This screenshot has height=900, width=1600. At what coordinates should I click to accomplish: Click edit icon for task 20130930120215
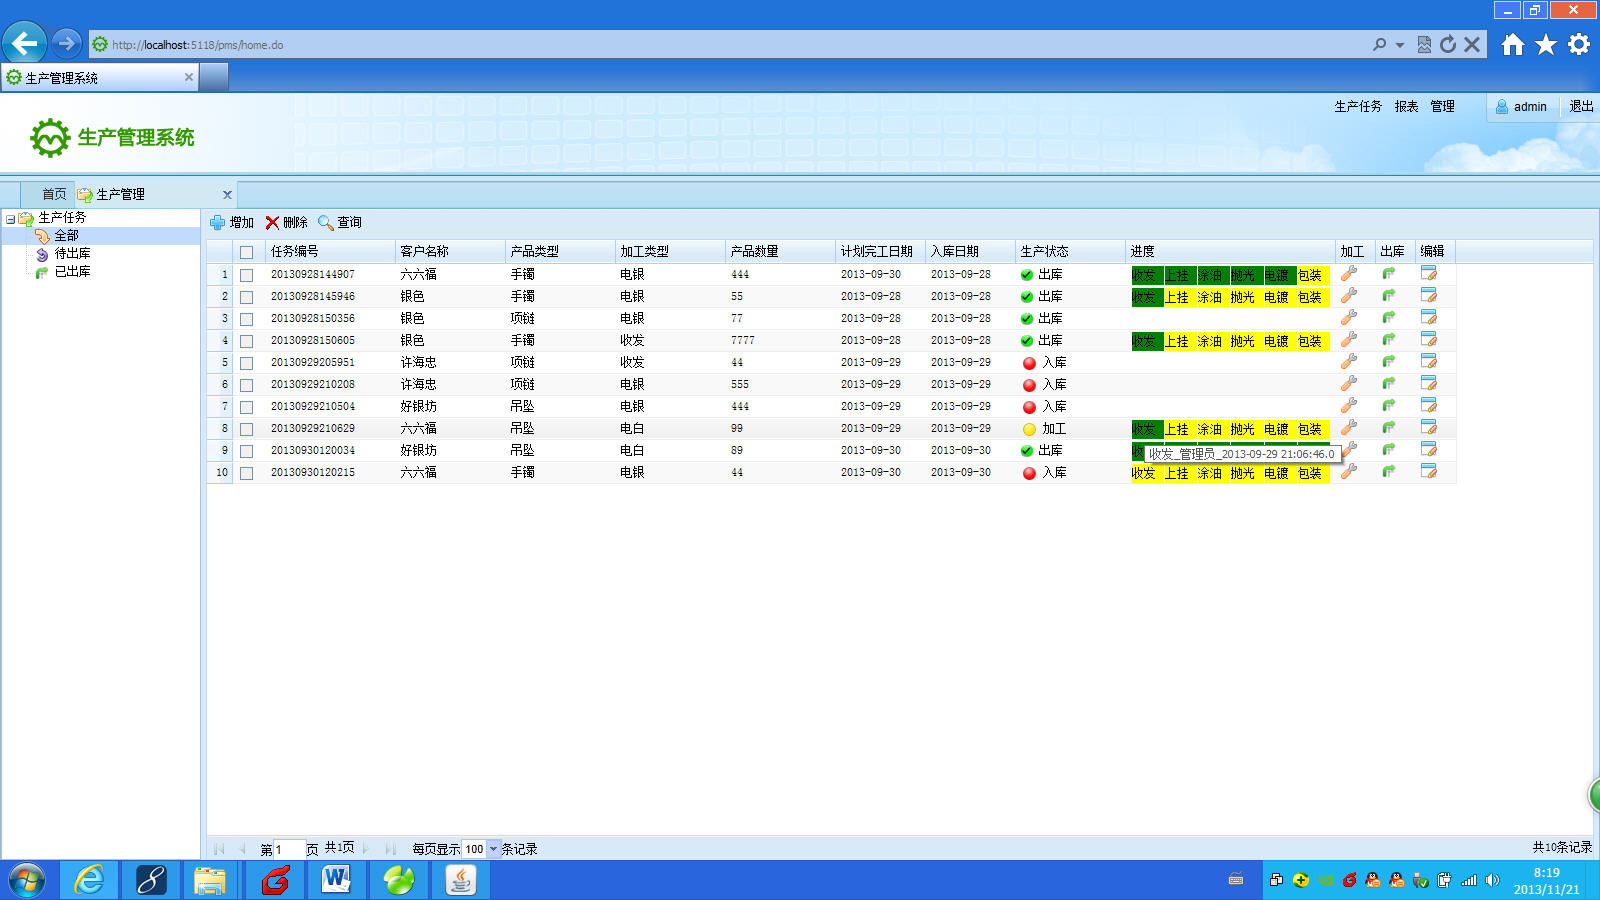coord(1429,472)
